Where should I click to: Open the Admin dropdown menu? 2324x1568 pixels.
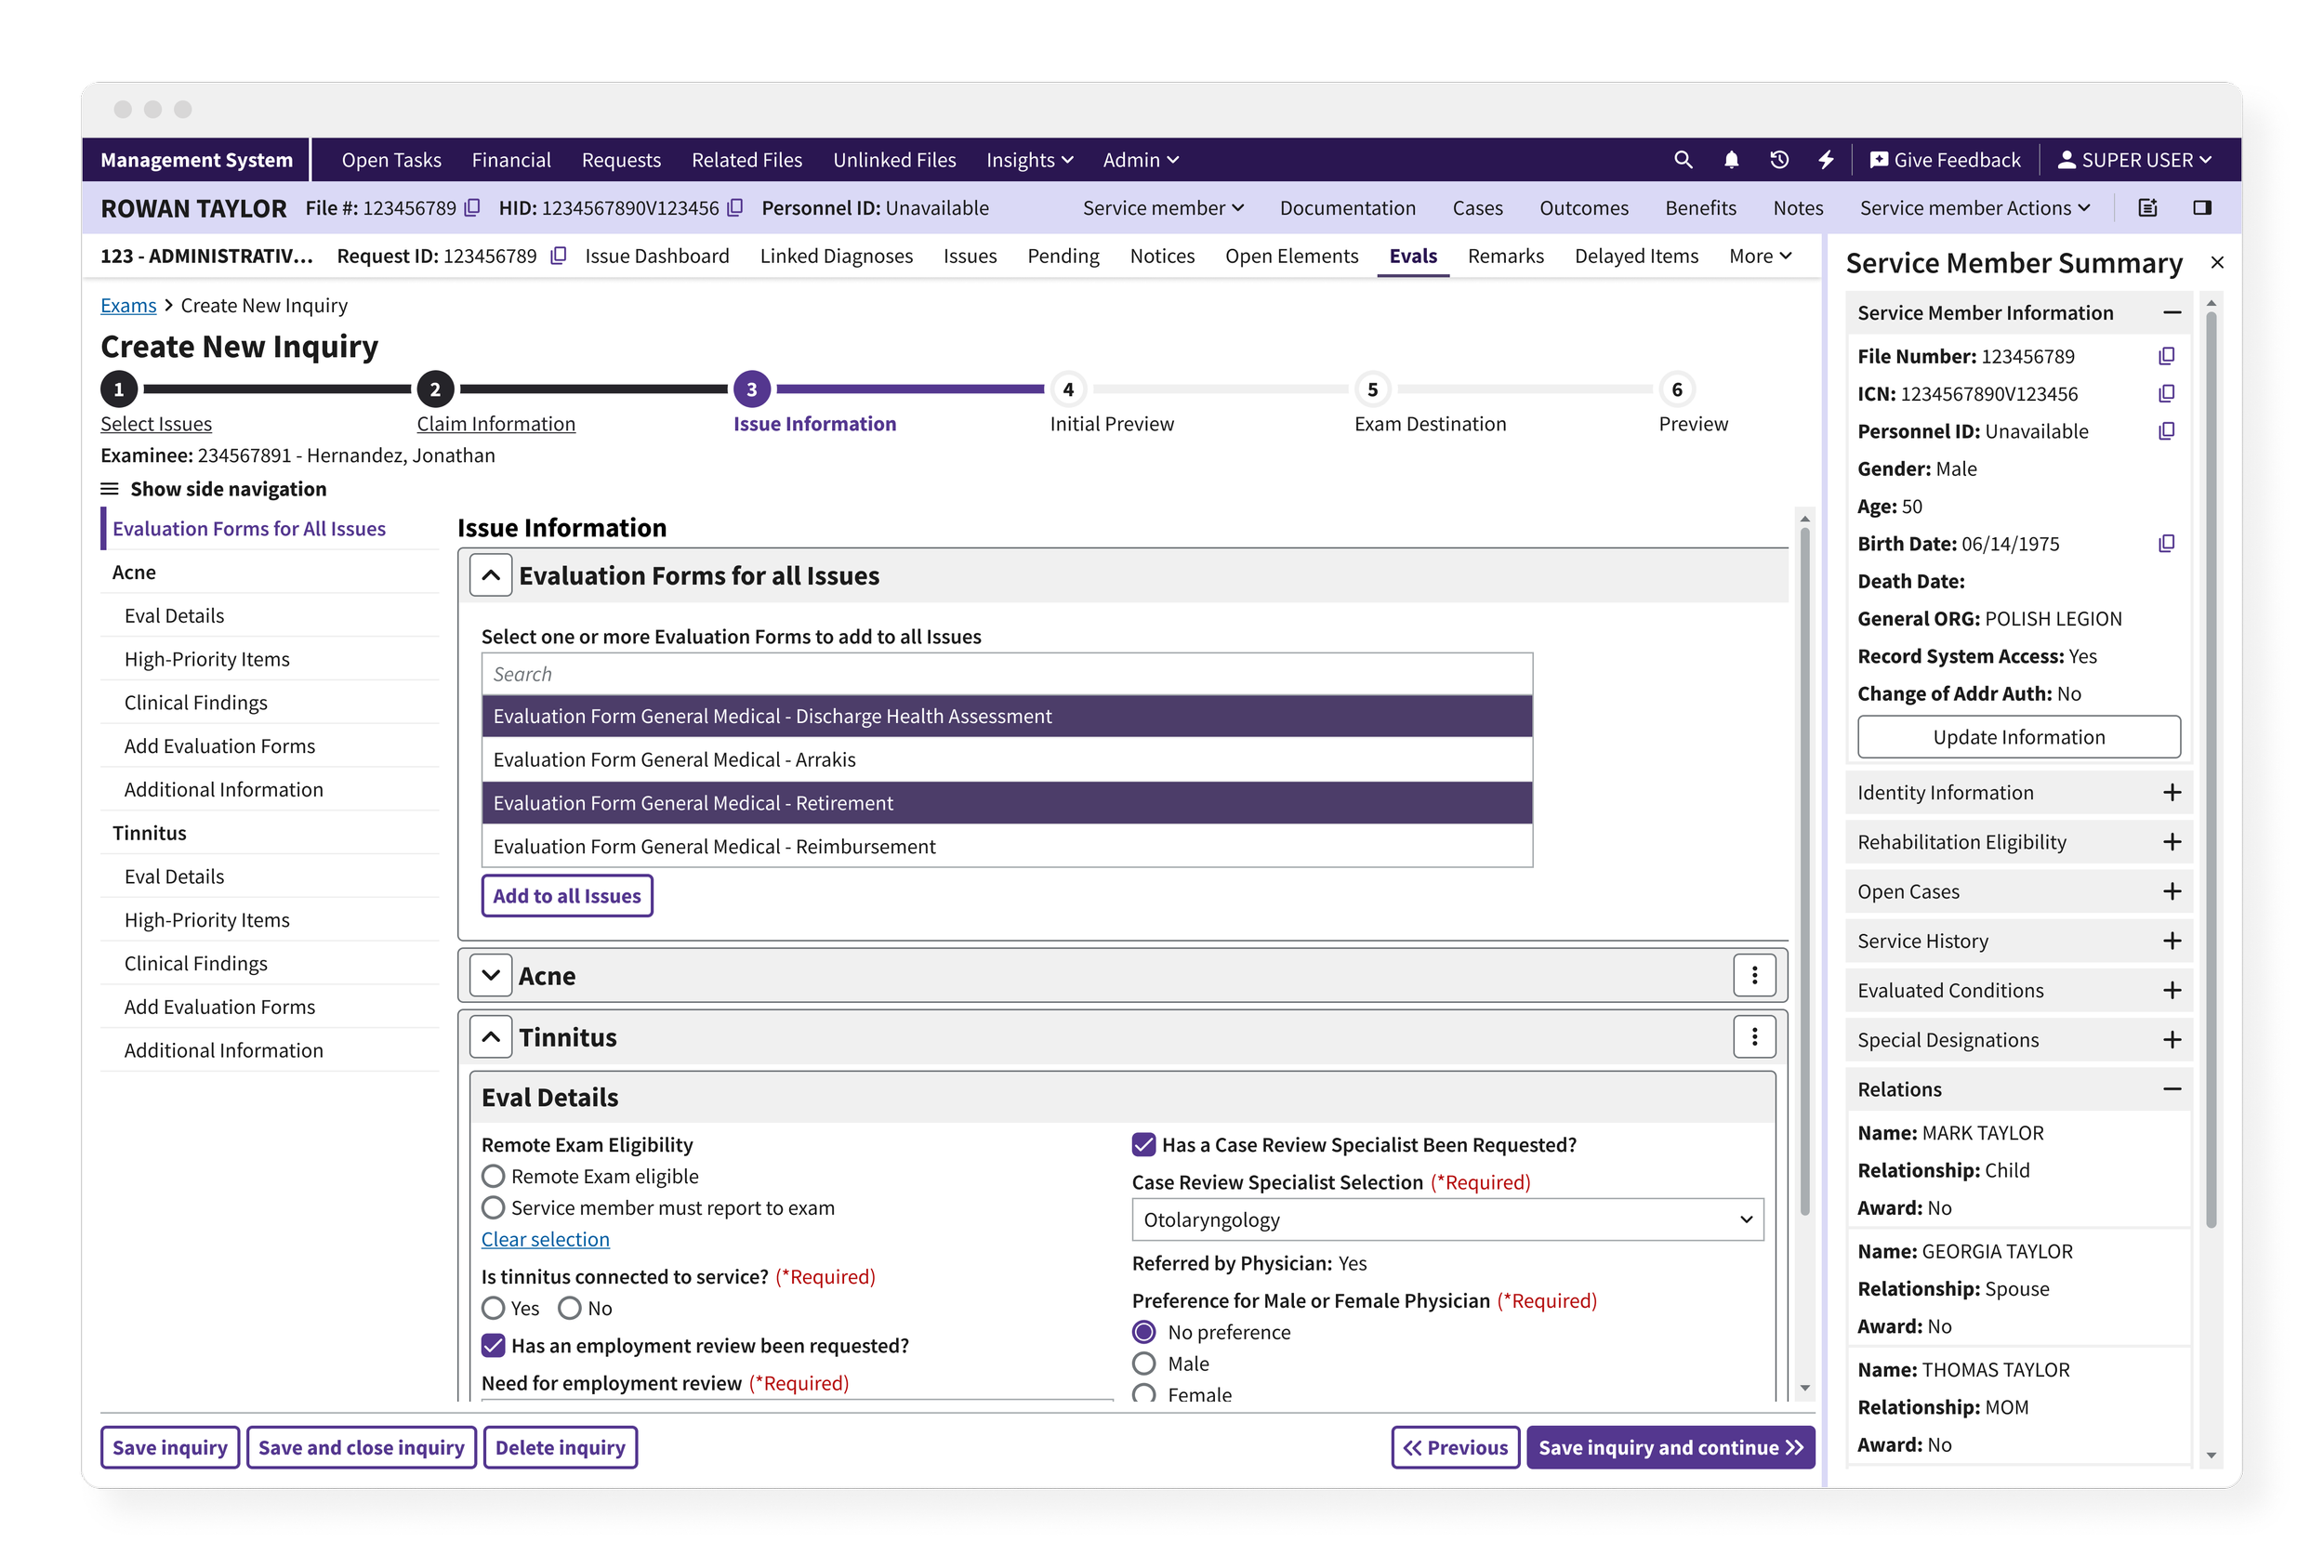1140,160
